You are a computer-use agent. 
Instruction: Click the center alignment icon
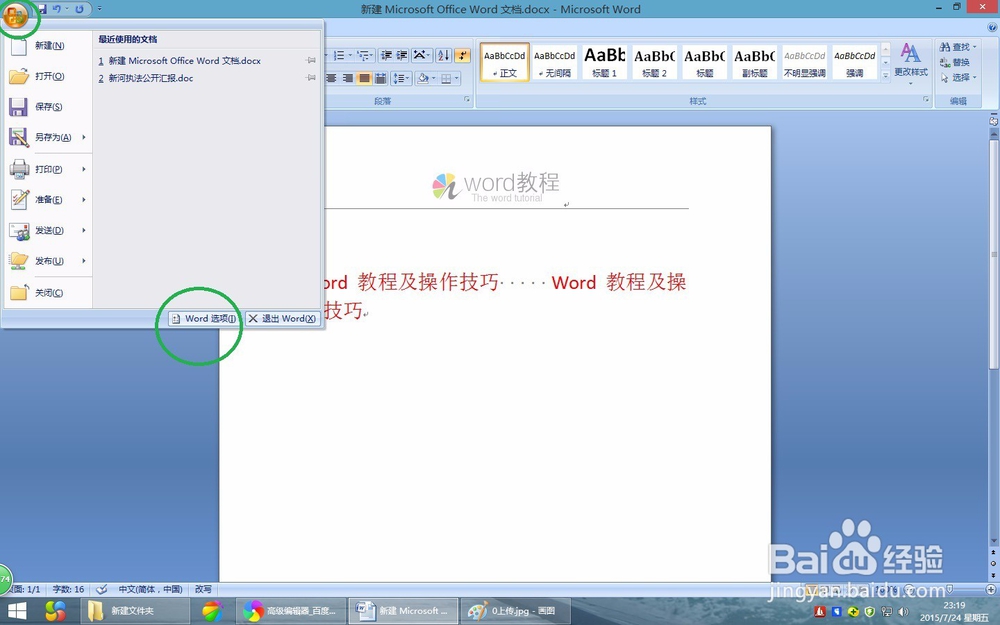pyautogui.click(x=332, y=78)
